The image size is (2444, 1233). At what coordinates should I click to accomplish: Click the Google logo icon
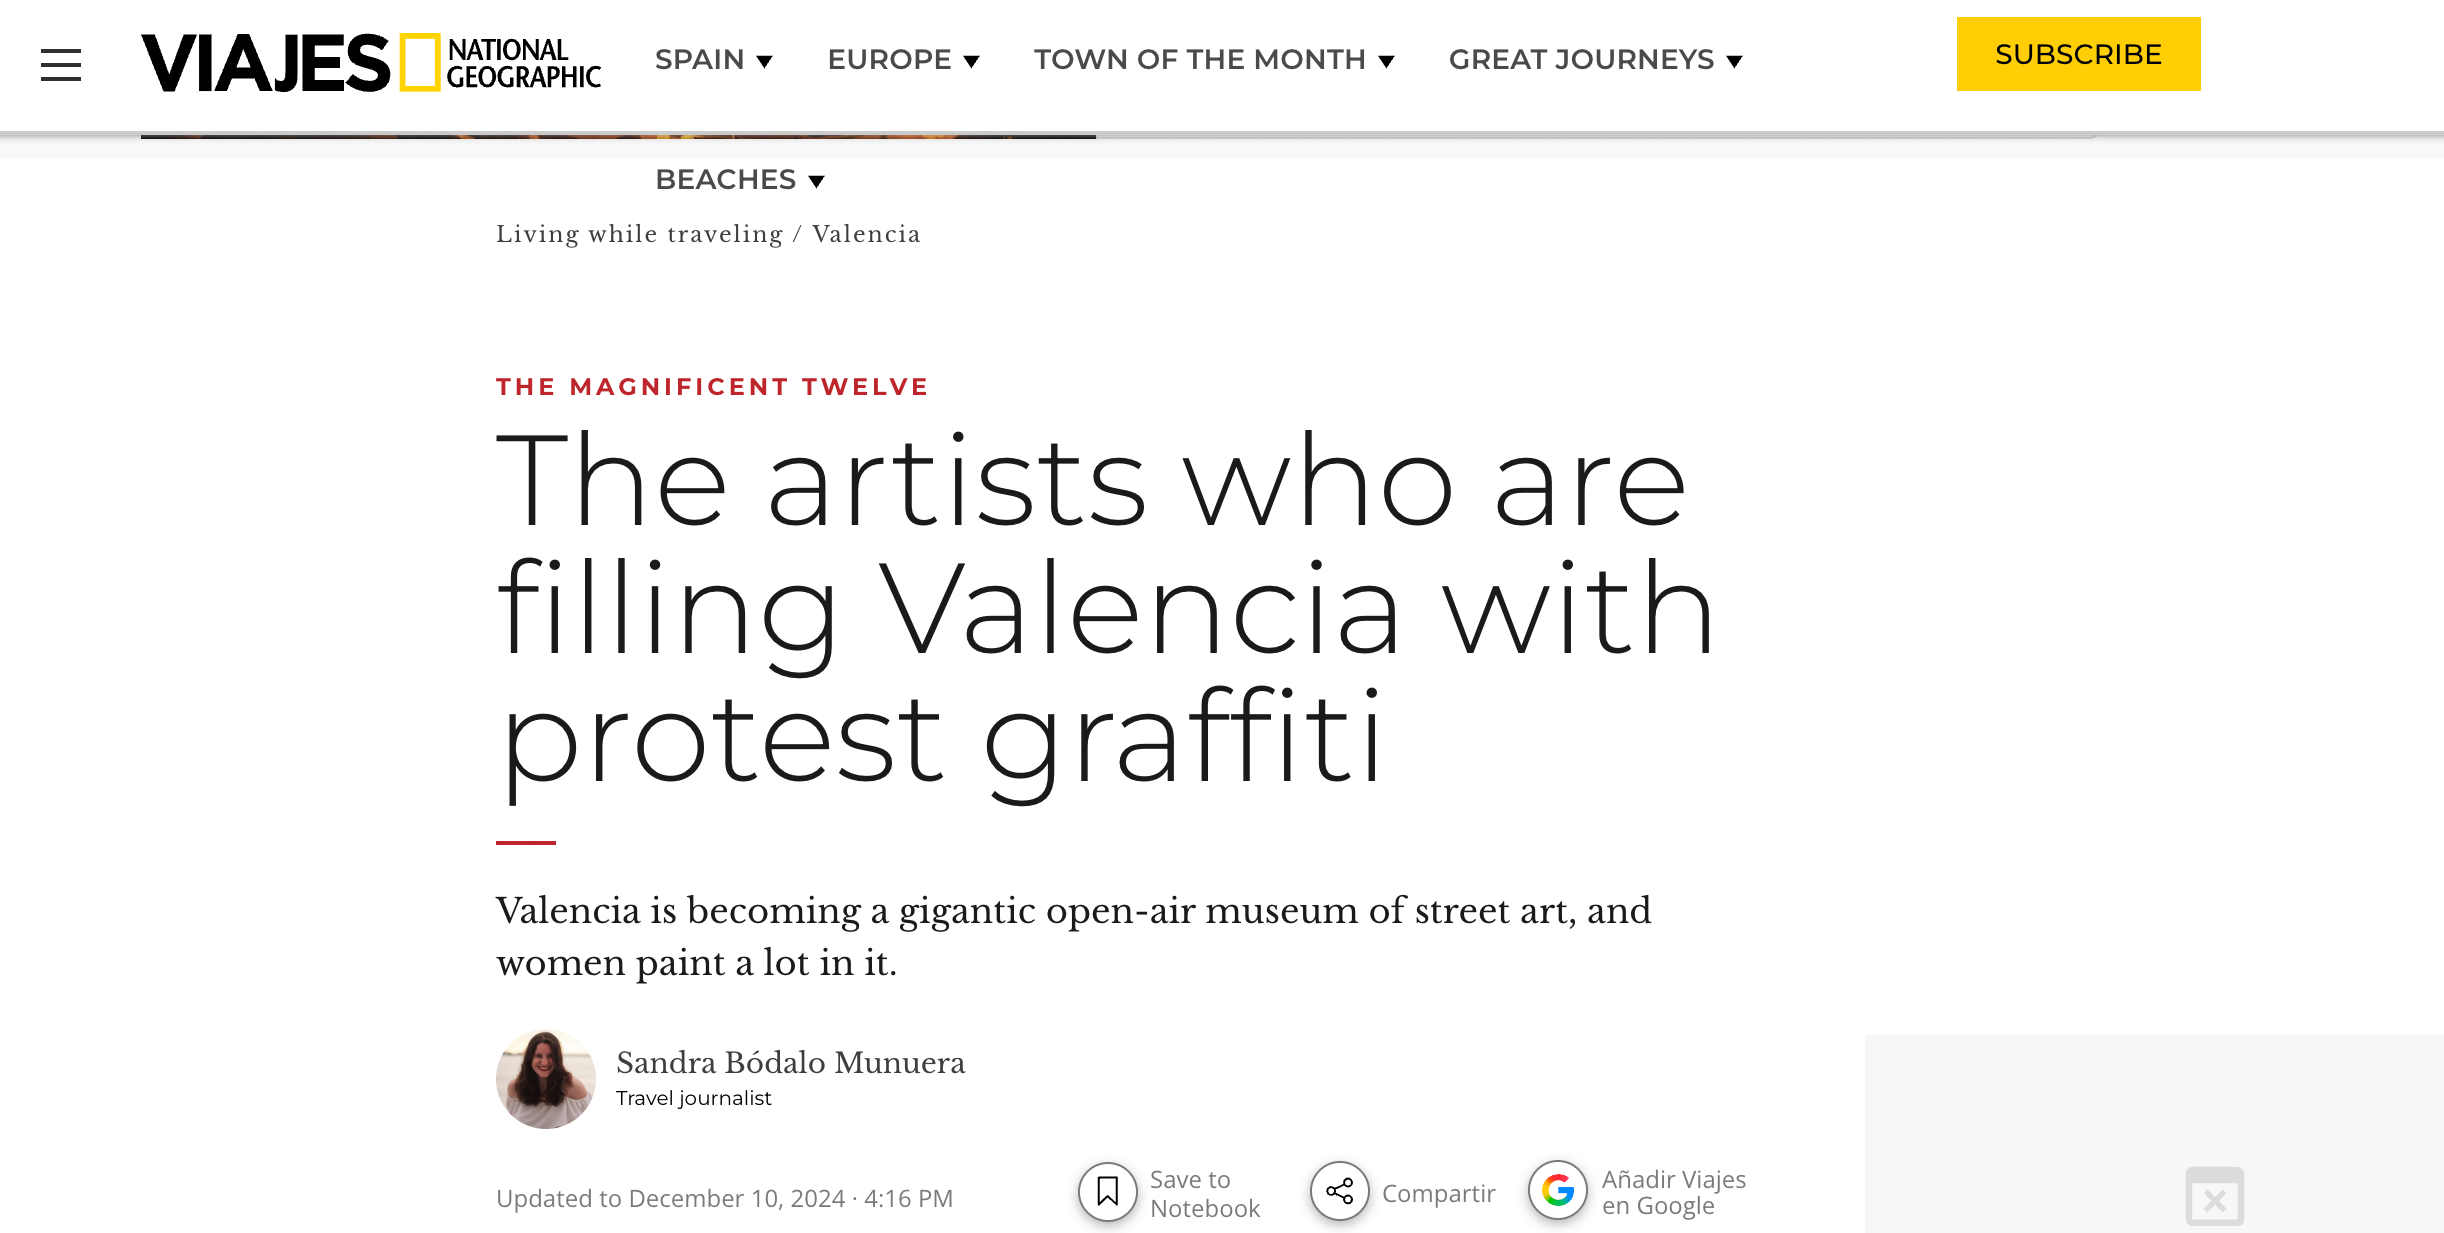pos(1558,1190)
